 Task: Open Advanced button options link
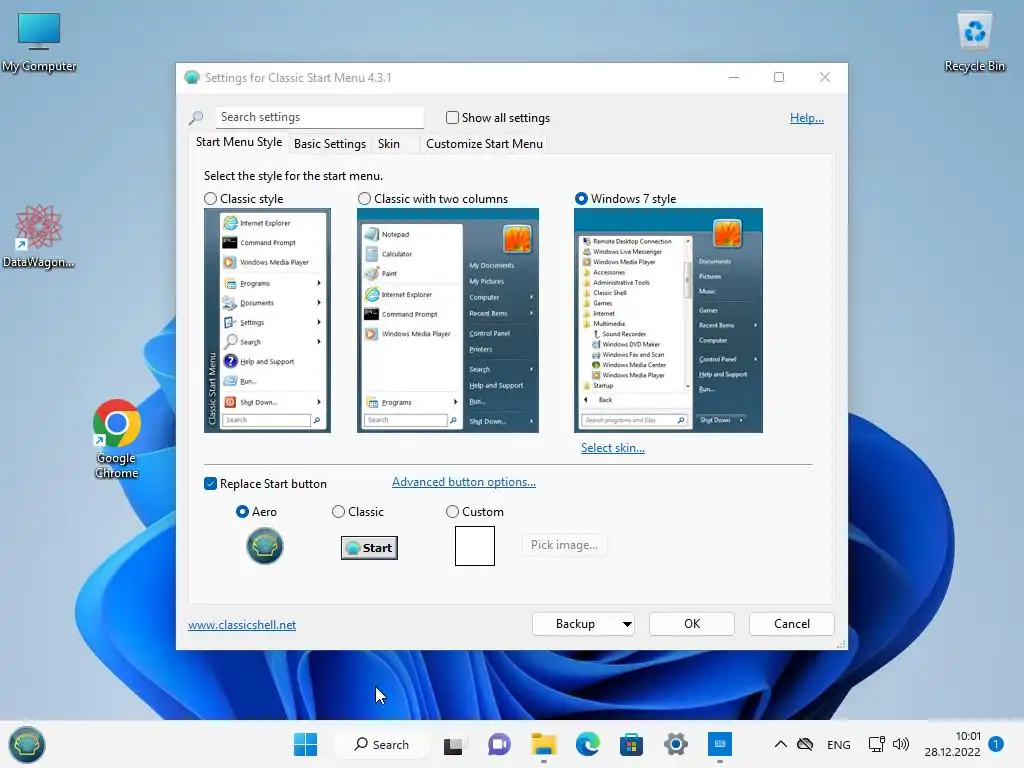464,482
